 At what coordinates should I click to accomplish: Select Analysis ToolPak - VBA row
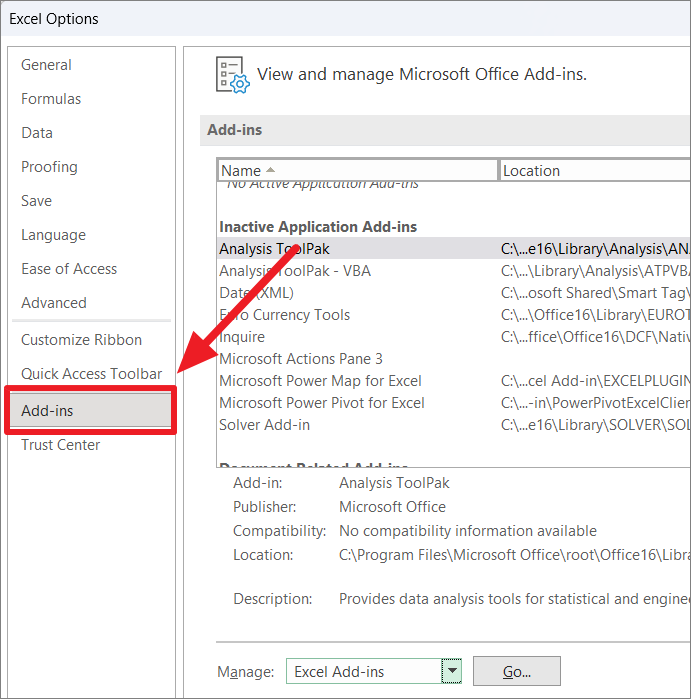click(x=454, y=271)
